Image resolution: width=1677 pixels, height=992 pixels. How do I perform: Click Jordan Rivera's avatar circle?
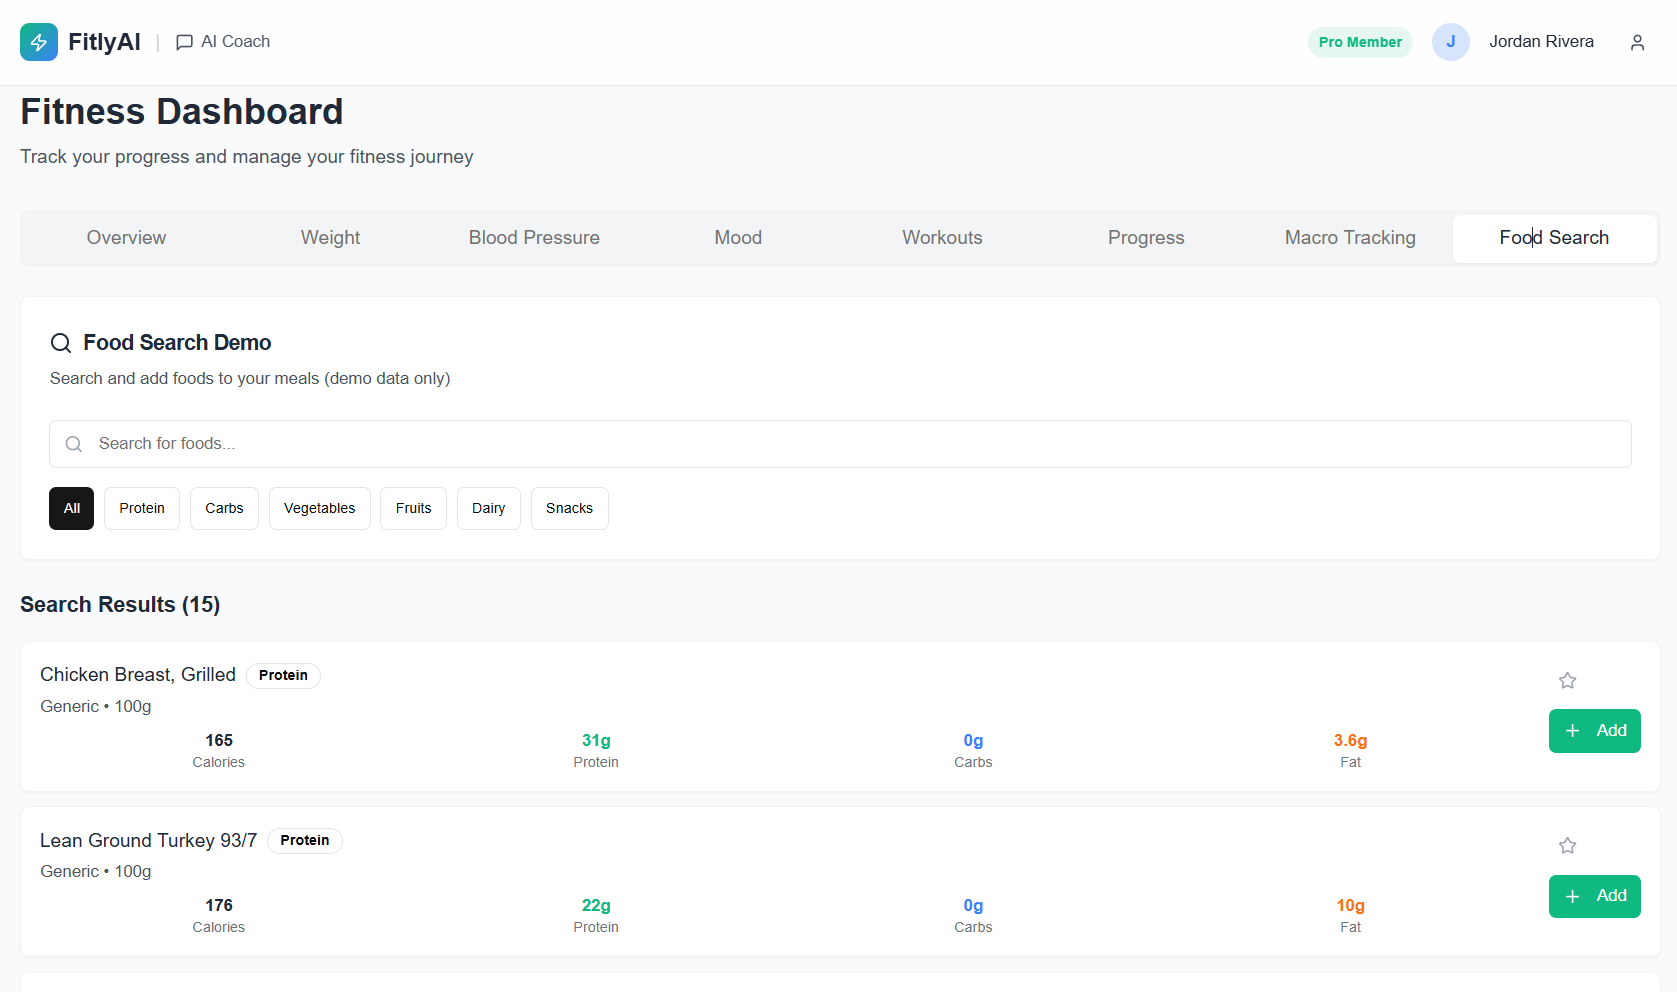[1451, 41]
